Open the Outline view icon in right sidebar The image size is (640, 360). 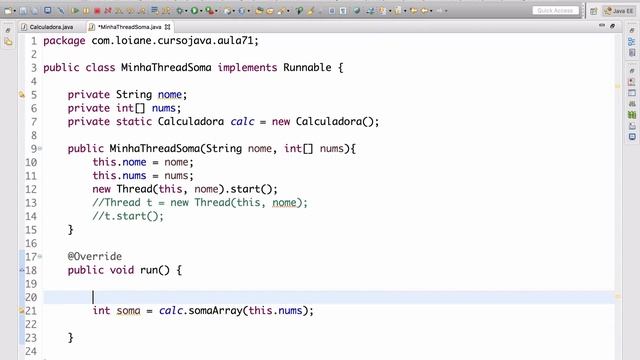tap(632, 41)
